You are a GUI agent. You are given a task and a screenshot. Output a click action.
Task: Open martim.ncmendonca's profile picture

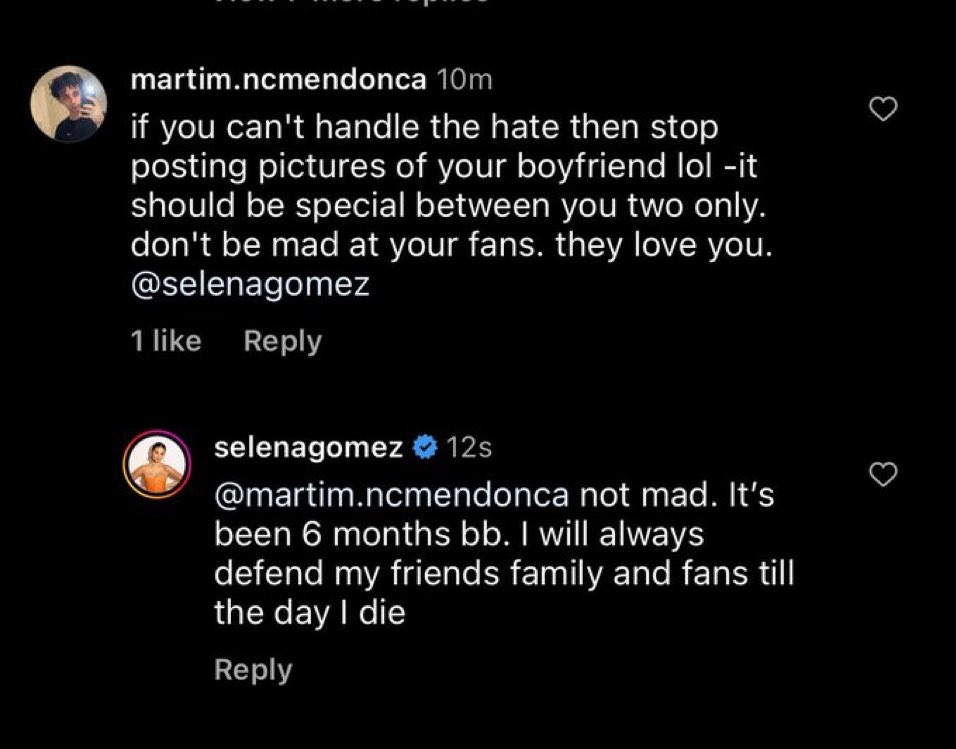click(x=69, y=104)
